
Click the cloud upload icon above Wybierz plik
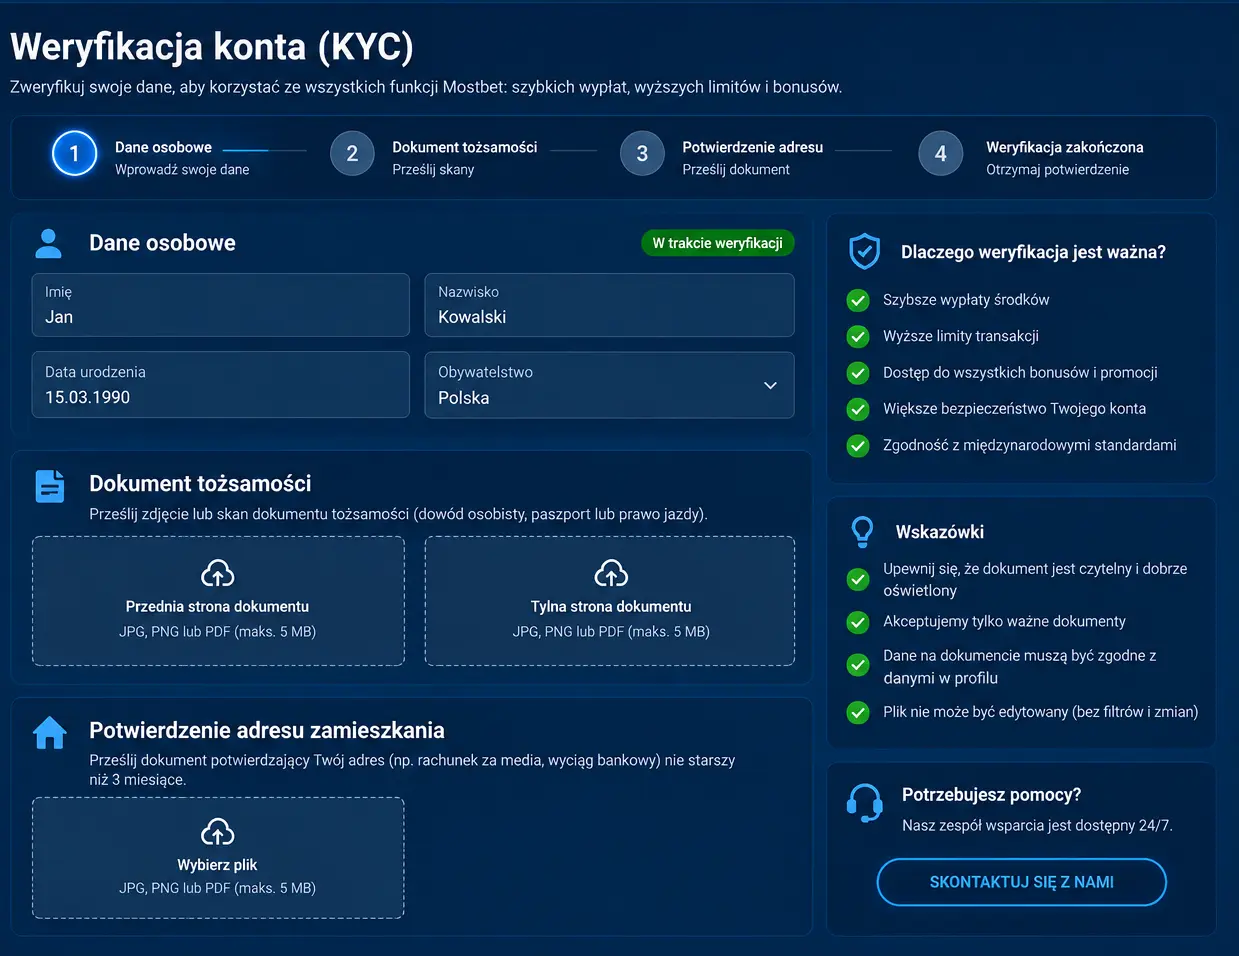pos(218,832)
